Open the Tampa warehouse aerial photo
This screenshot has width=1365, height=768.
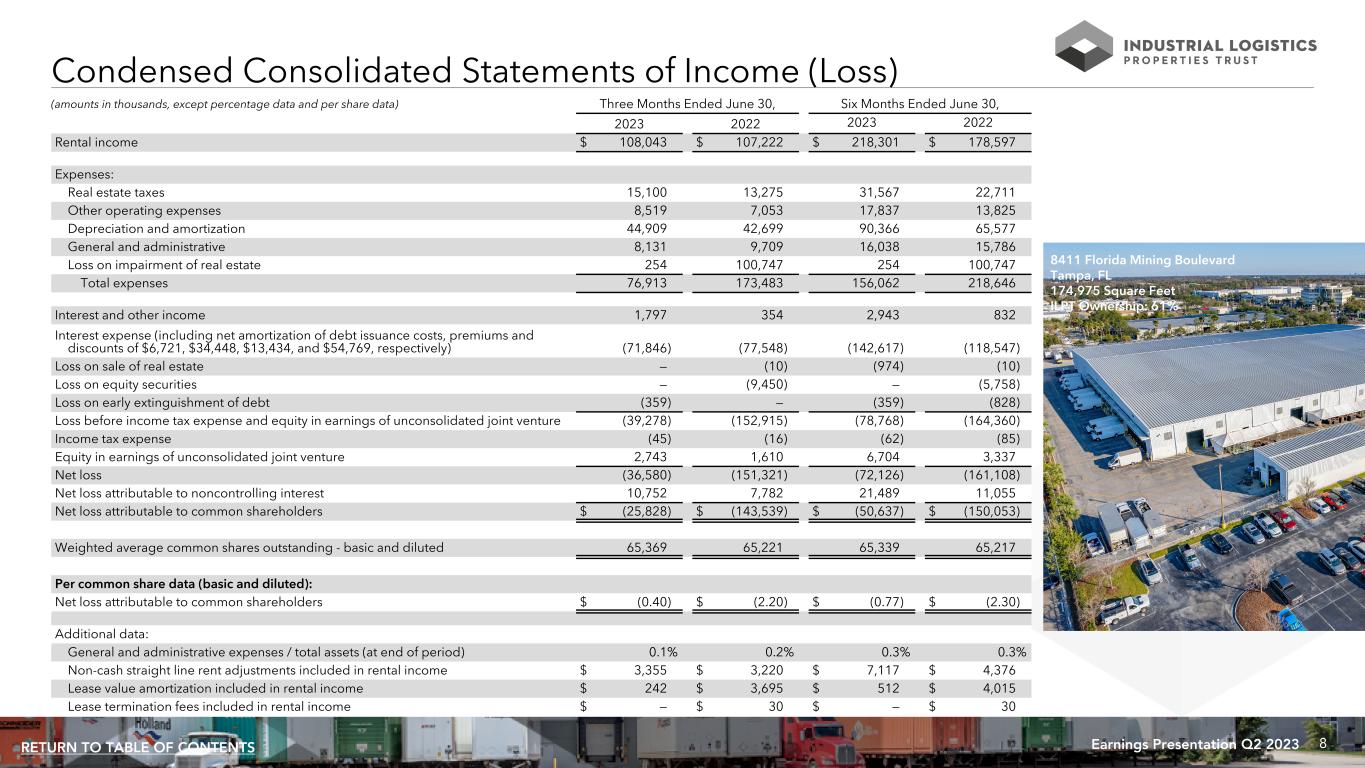[1204, 436]
